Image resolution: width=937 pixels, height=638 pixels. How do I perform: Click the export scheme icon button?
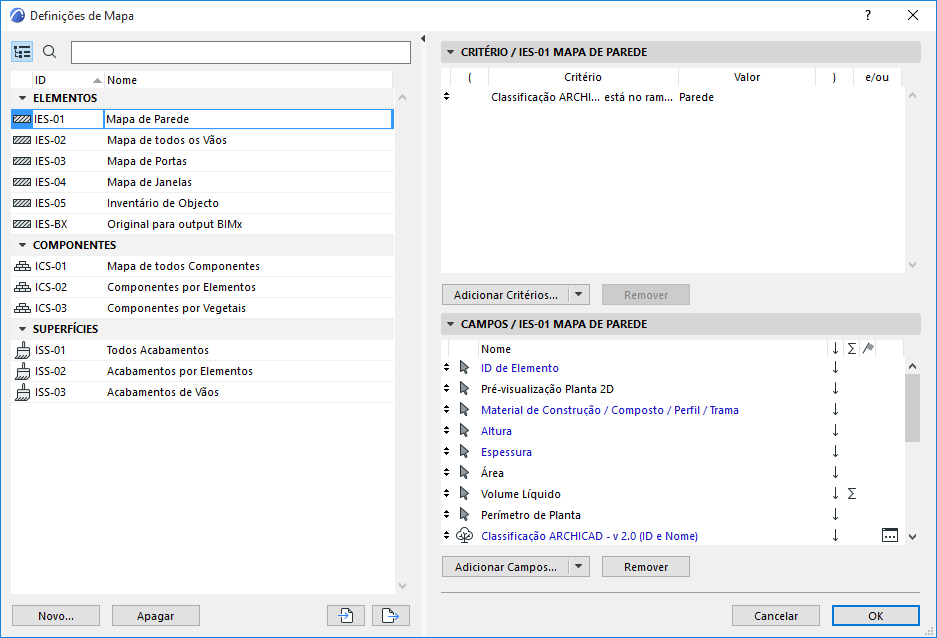(391, 615)
